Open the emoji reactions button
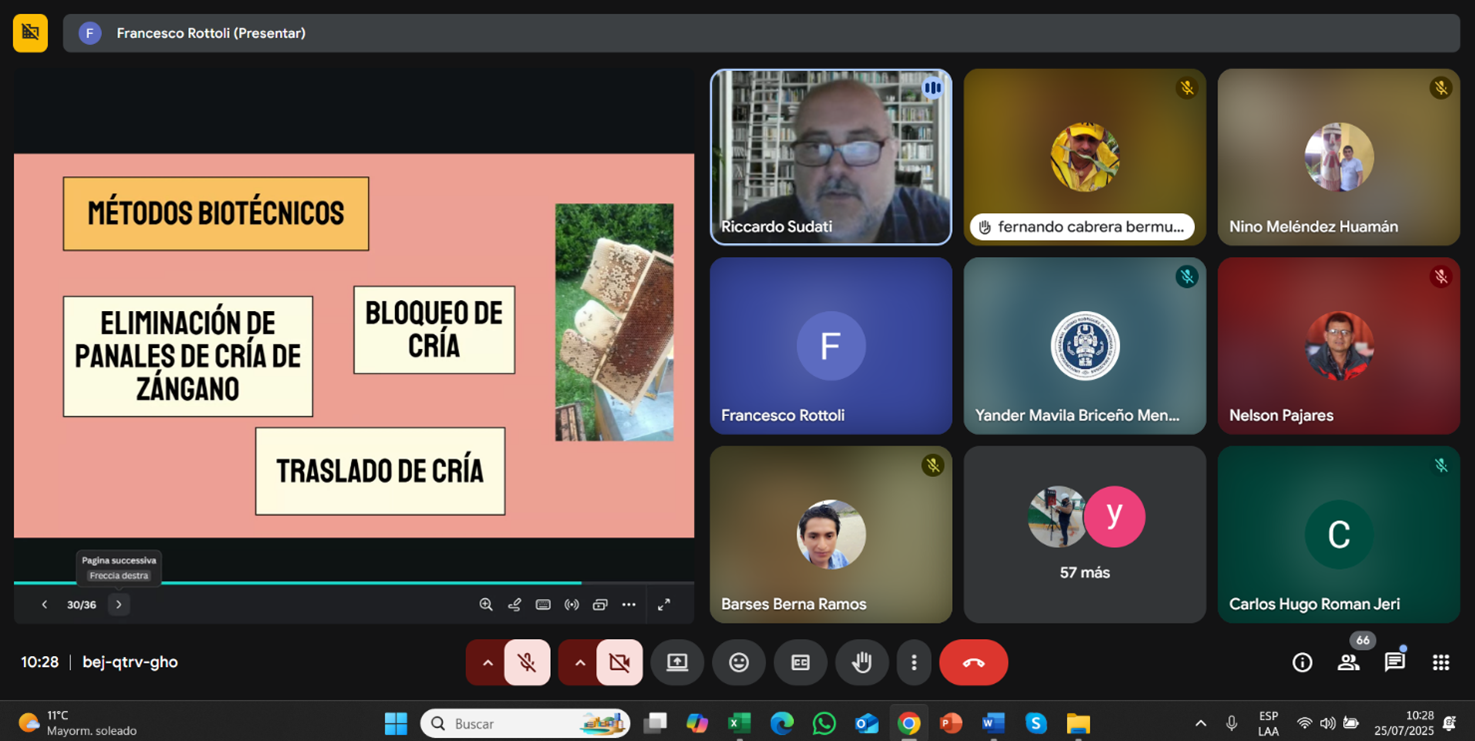Screen dimensions: 1475x741 (x=739, y=662)
